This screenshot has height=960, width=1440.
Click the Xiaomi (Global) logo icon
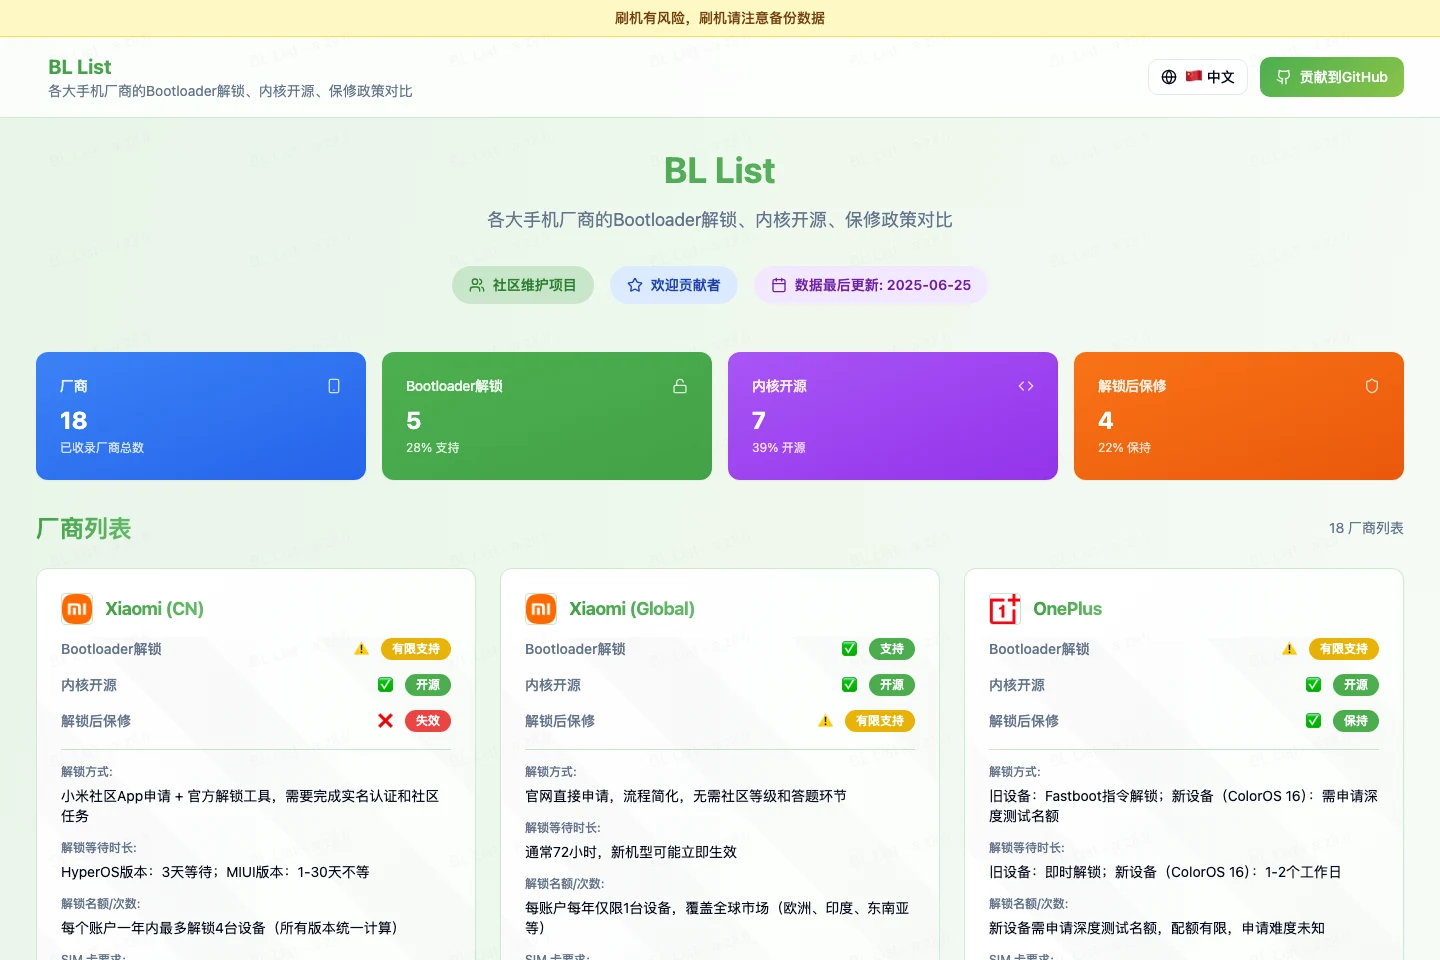click(541, 609)
